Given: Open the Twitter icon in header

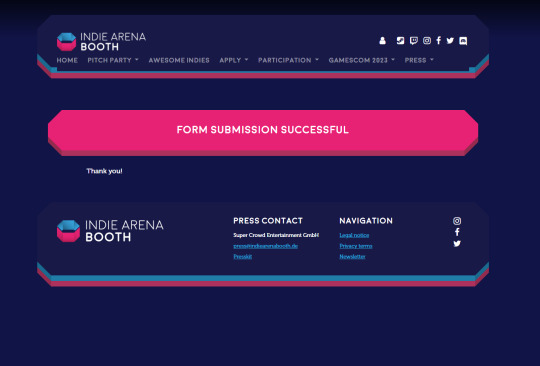Looking at the screenshot, I should 450,41.
